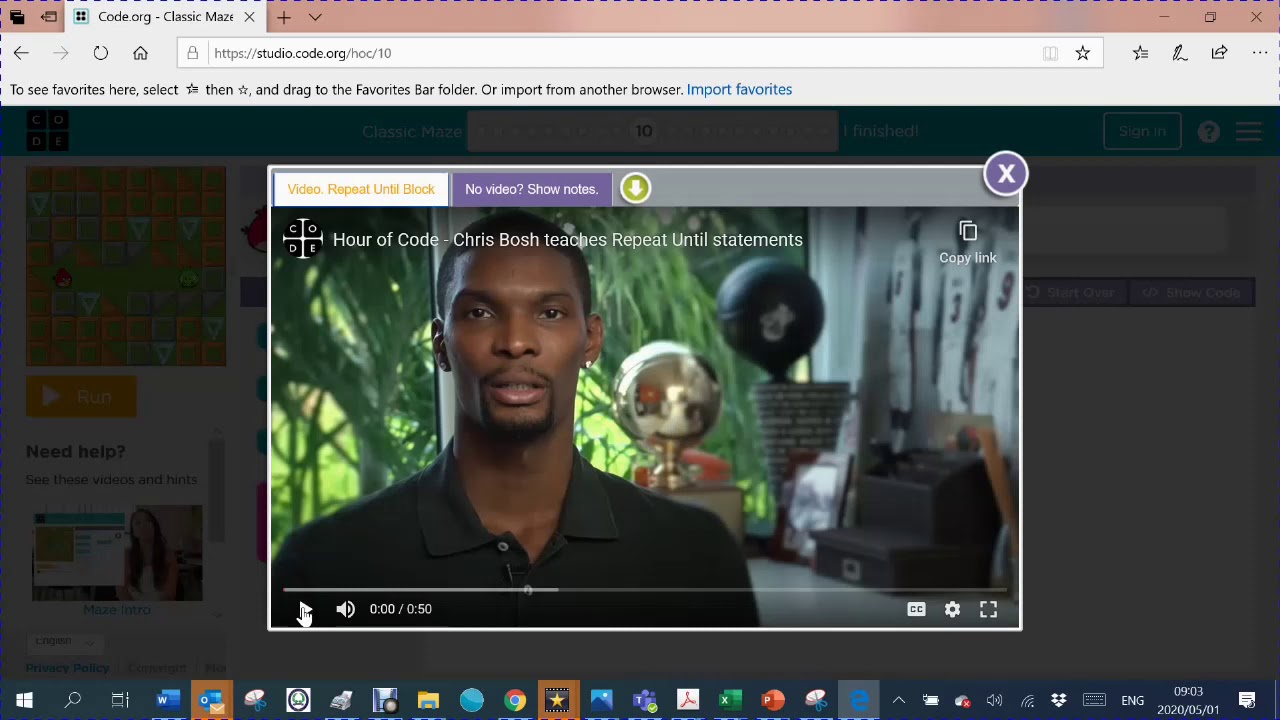Viewport: 1280px width, 720px height.
Task: Open the Windows Start menu
Action: [24, 700]
